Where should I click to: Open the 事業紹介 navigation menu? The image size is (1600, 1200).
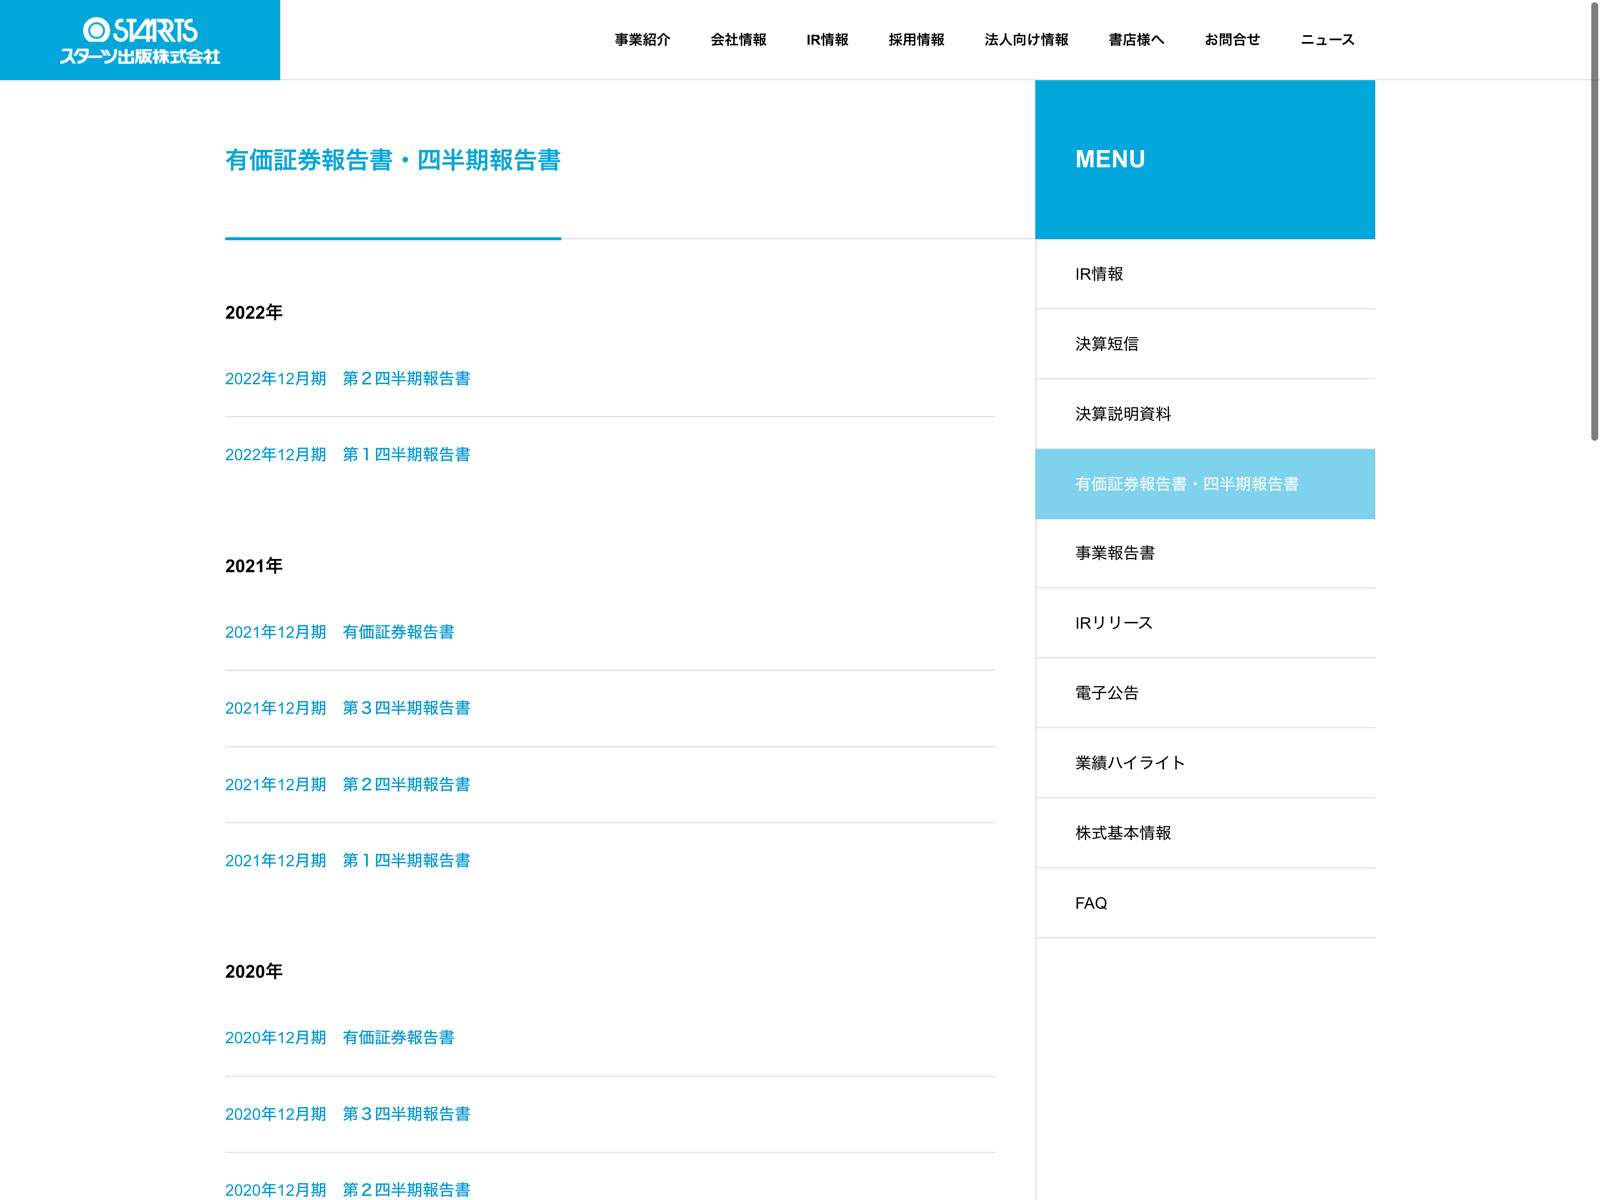pyautogui.click(x=642, y=40)
